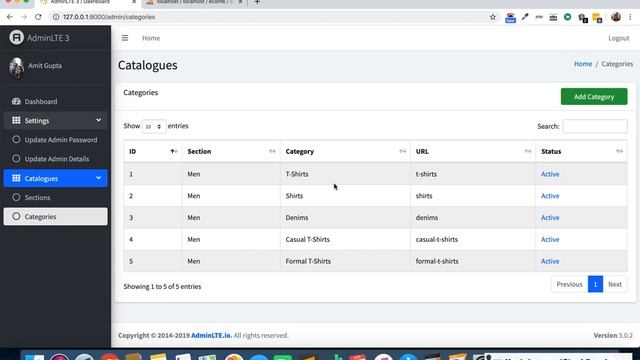The height and width of the screenshot is (360, 640).
Task: Open a new browser tab with the plus
Action: click(257, 2)
